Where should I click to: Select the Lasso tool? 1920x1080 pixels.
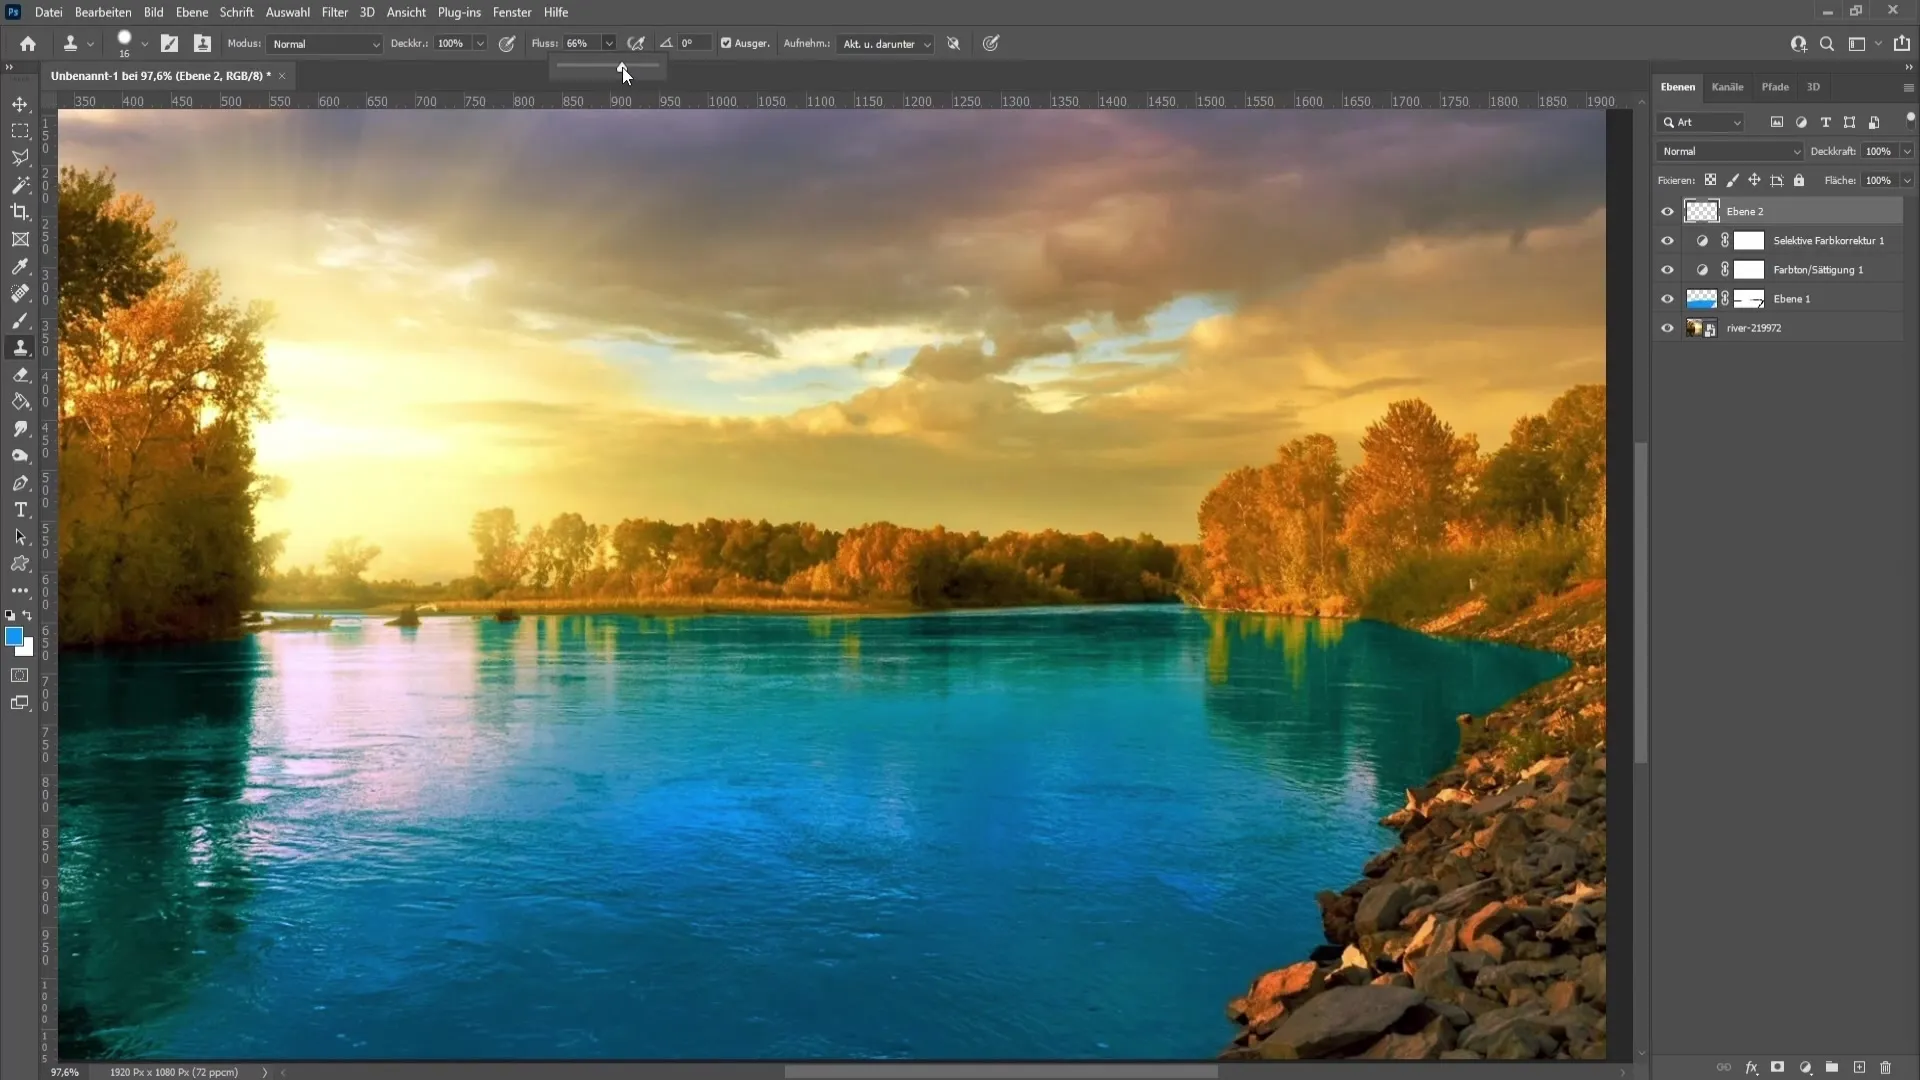[20, 157]
